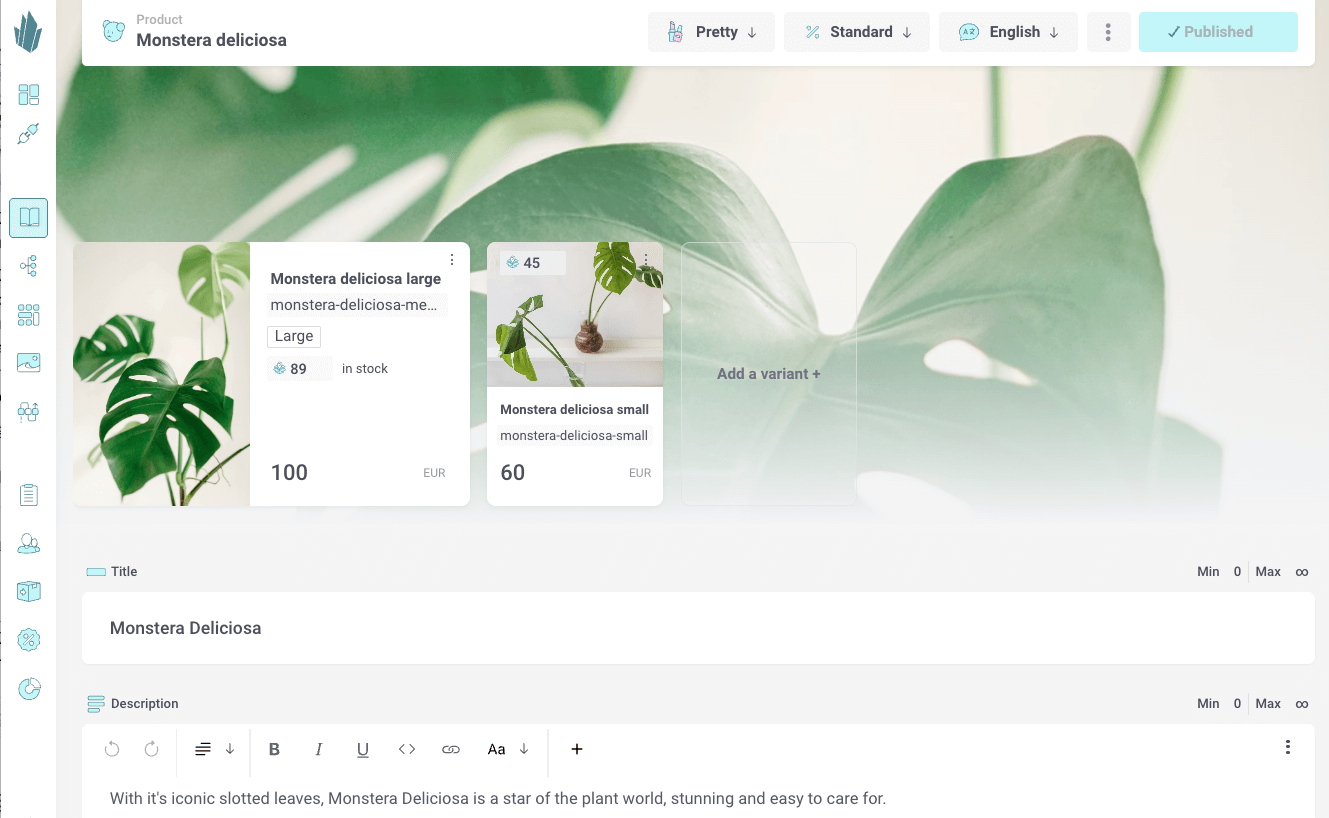Viewport: 1329px width, 818px height.
Task: Click the redo icon in editor
Action: click(152, 749)
